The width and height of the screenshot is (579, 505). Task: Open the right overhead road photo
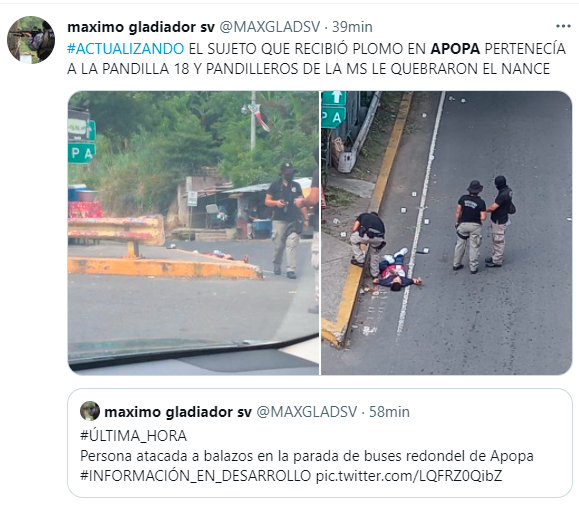(447, 233)
